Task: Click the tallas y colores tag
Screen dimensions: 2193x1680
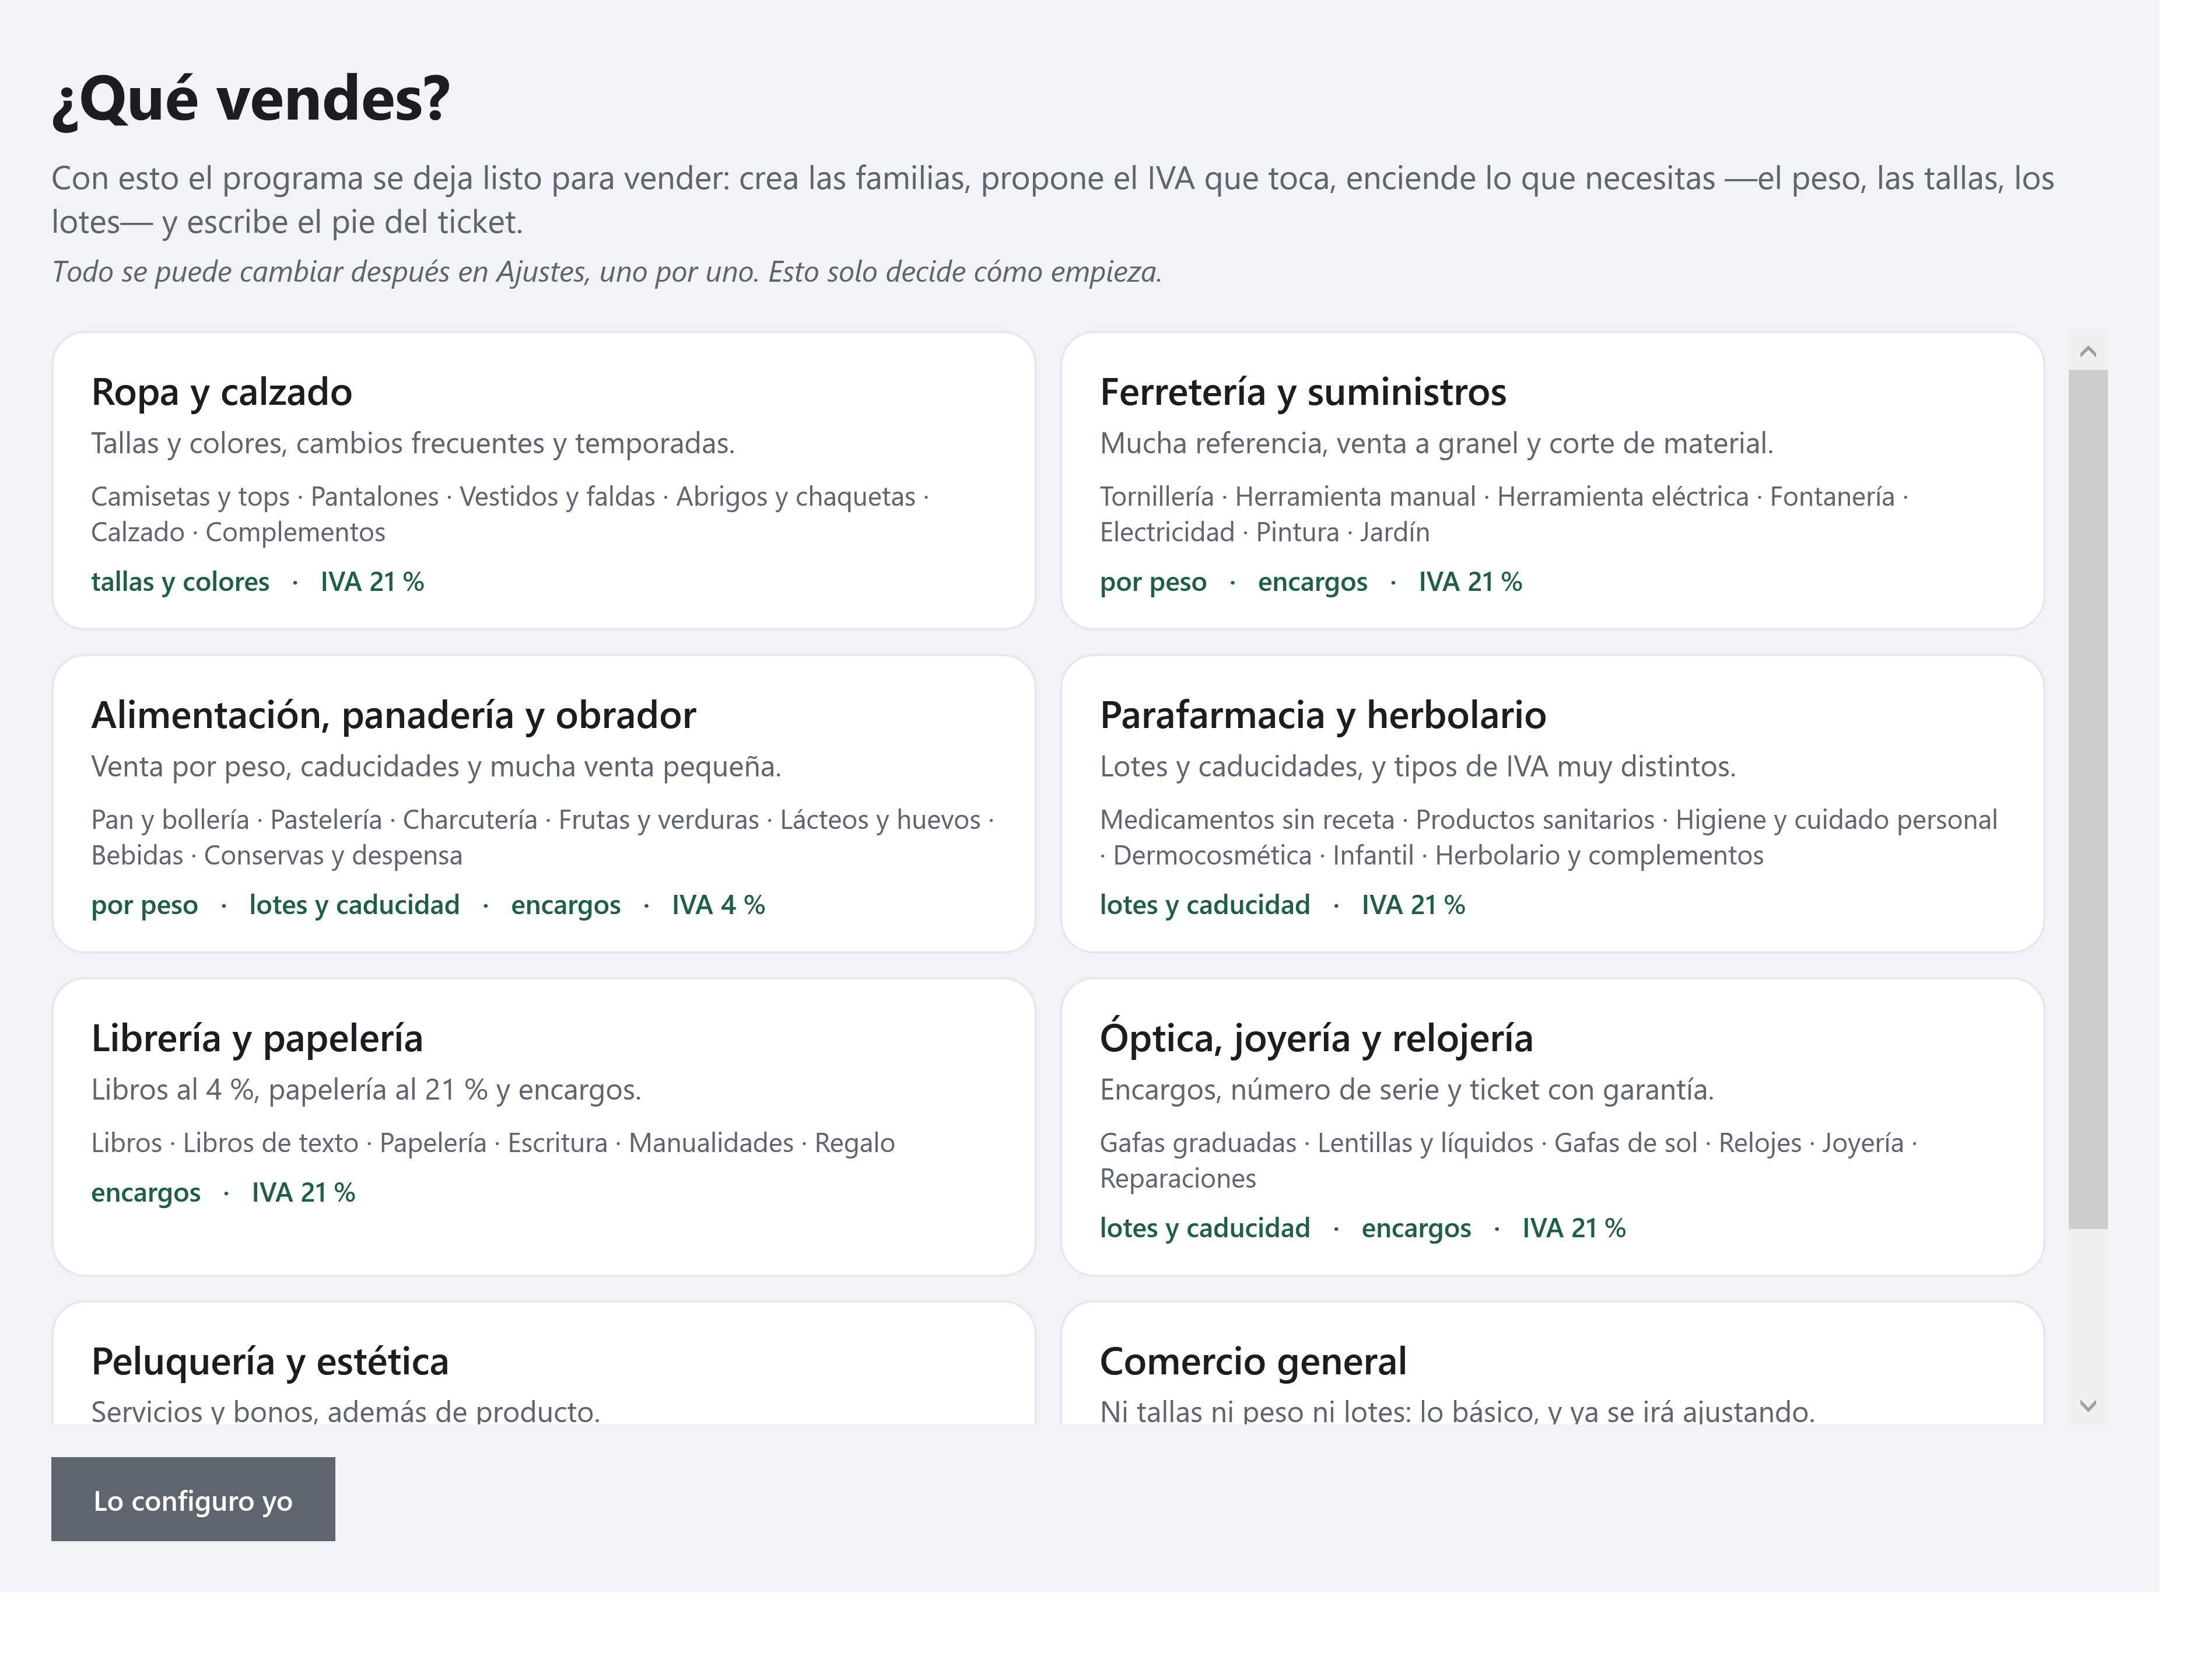Action: (180, 582)
